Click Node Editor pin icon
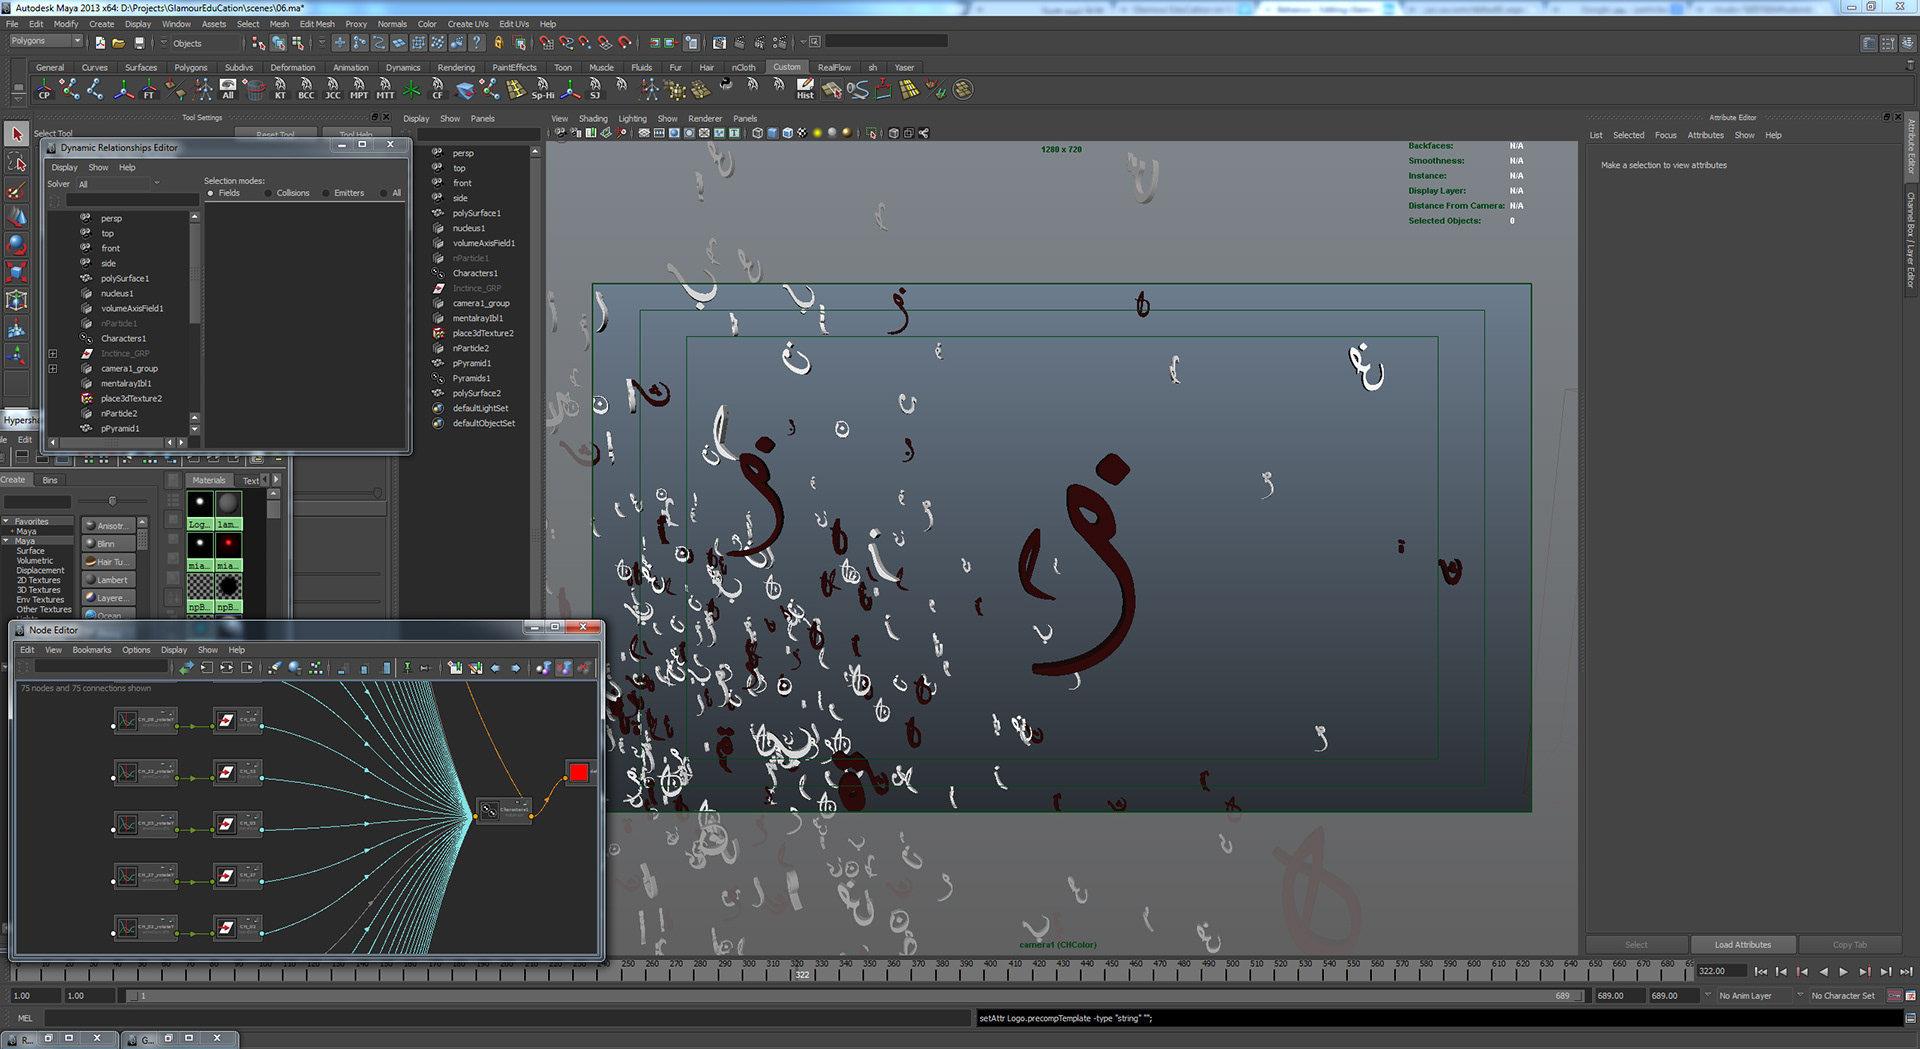The height and width of the screenshot is (1049, 1920). 407,668
